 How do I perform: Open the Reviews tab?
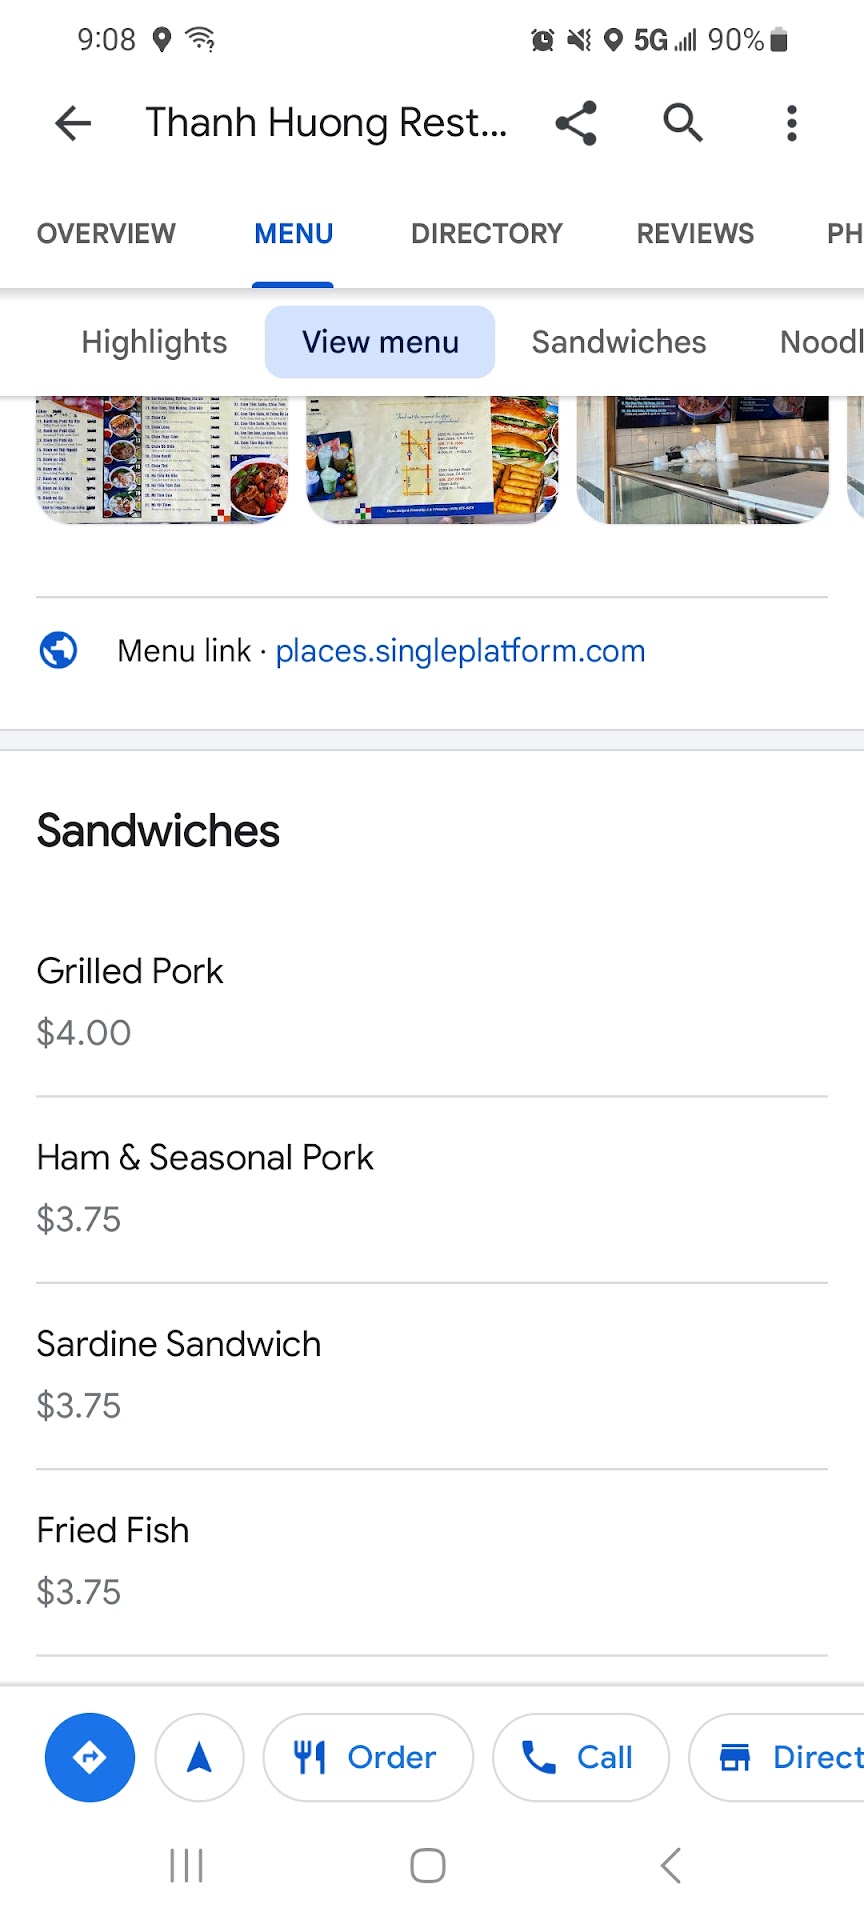695,234
